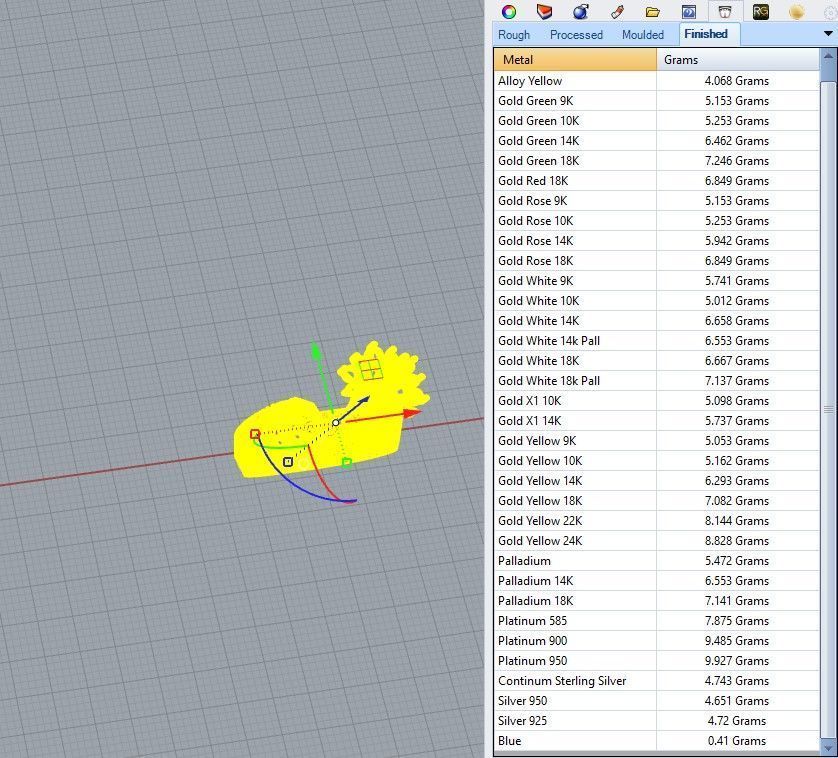Open the tab options dropdown arrow
The width and height of the screenshot is (838, 758).
828,34
